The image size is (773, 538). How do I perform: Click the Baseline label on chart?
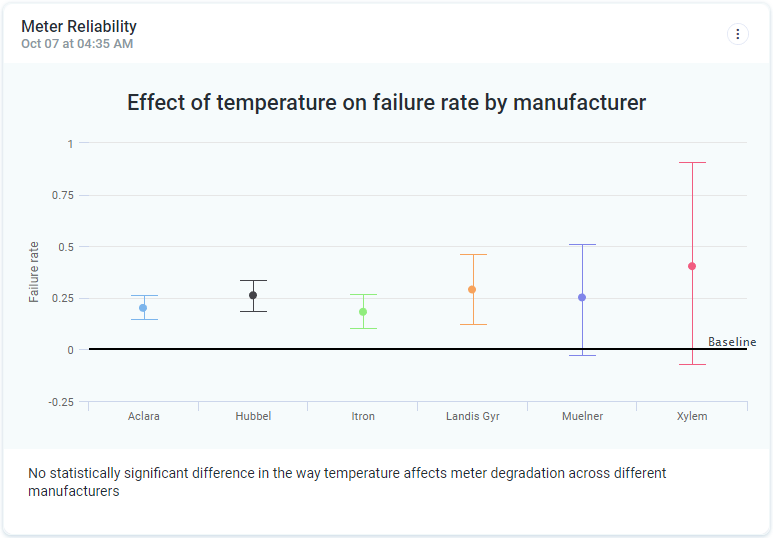pos(732,342)
